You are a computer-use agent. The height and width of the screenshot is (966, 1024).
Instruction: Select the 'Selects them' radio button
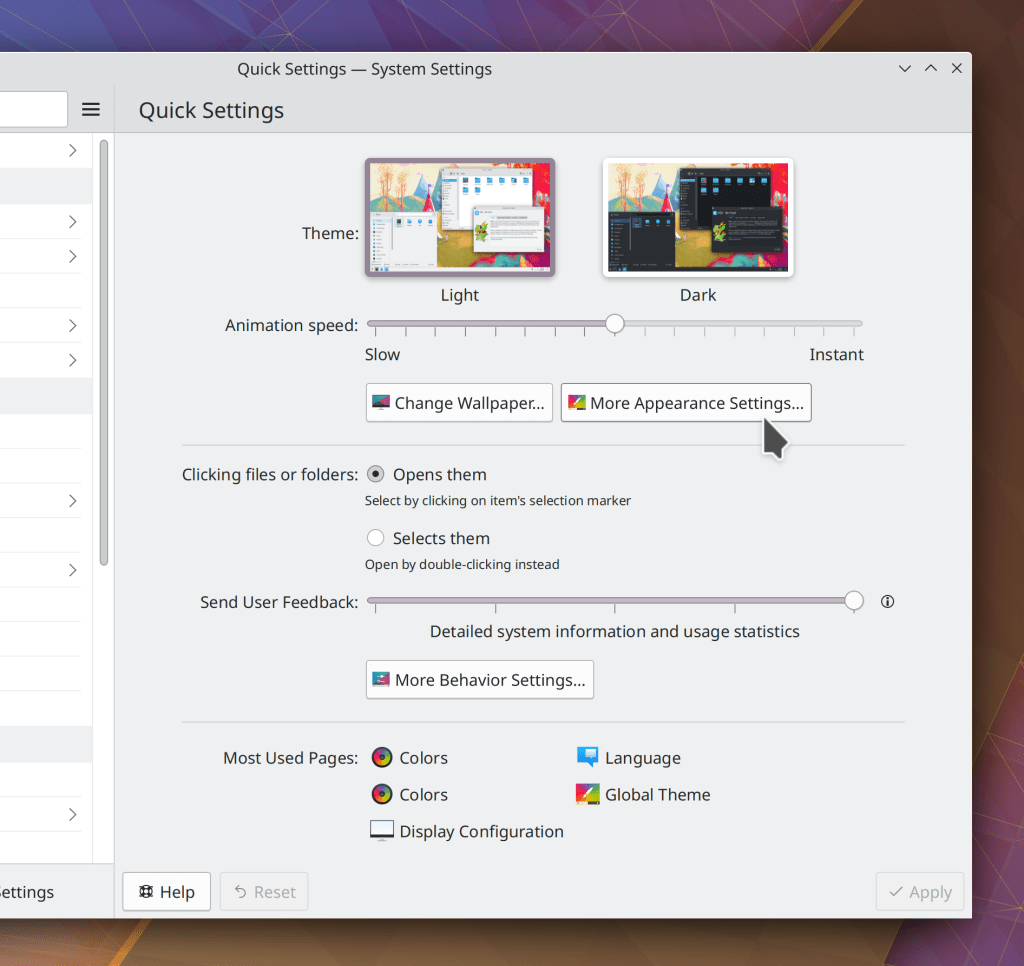tap(375, 537)
